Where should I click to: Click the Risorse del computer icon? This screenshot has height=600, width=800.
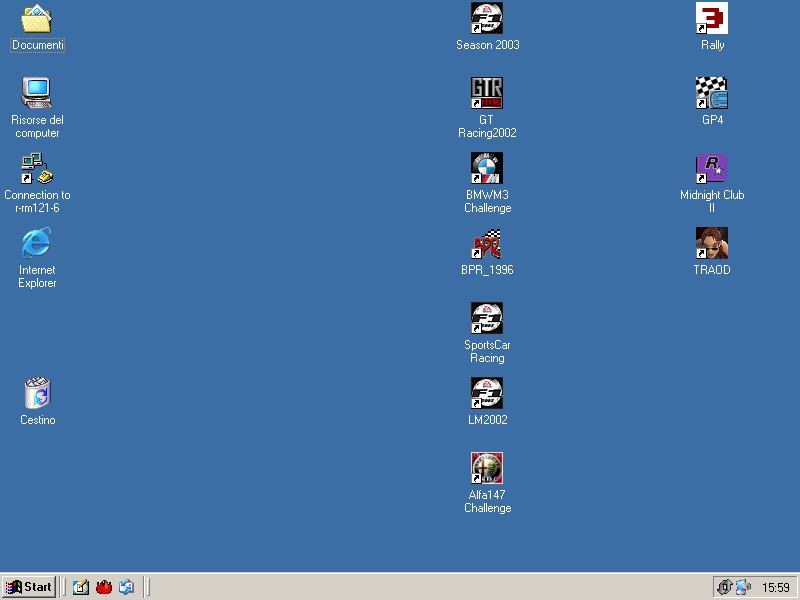pos(37,93)
